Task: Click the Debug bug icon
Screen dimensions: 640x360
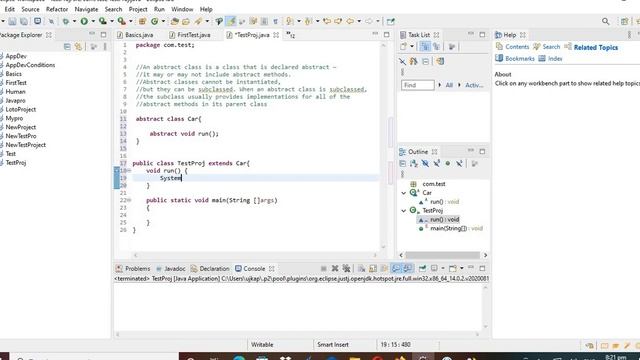Action: click(x=65, y=21)
